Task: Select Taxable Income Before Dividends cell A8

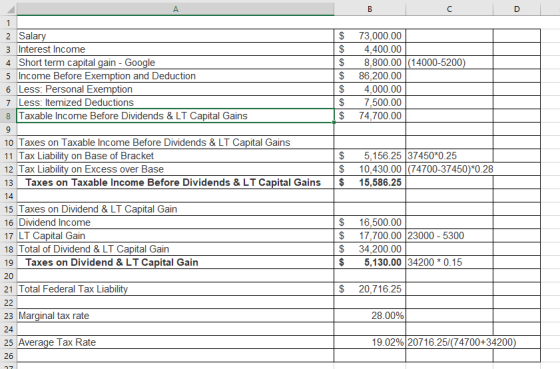Action: pyautogui.click(x=175, y=116)
